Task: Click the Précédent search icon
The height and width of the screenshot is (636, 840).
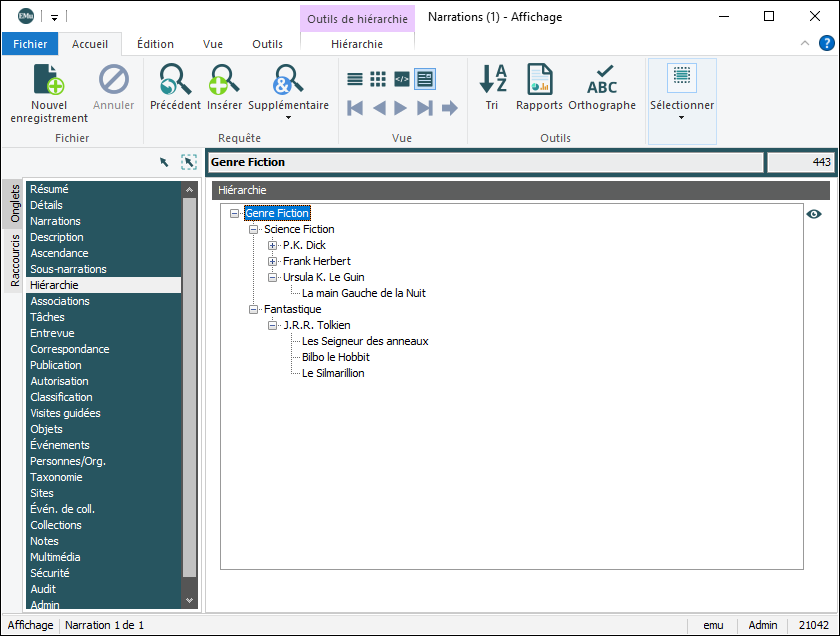Action: [175, 81]
